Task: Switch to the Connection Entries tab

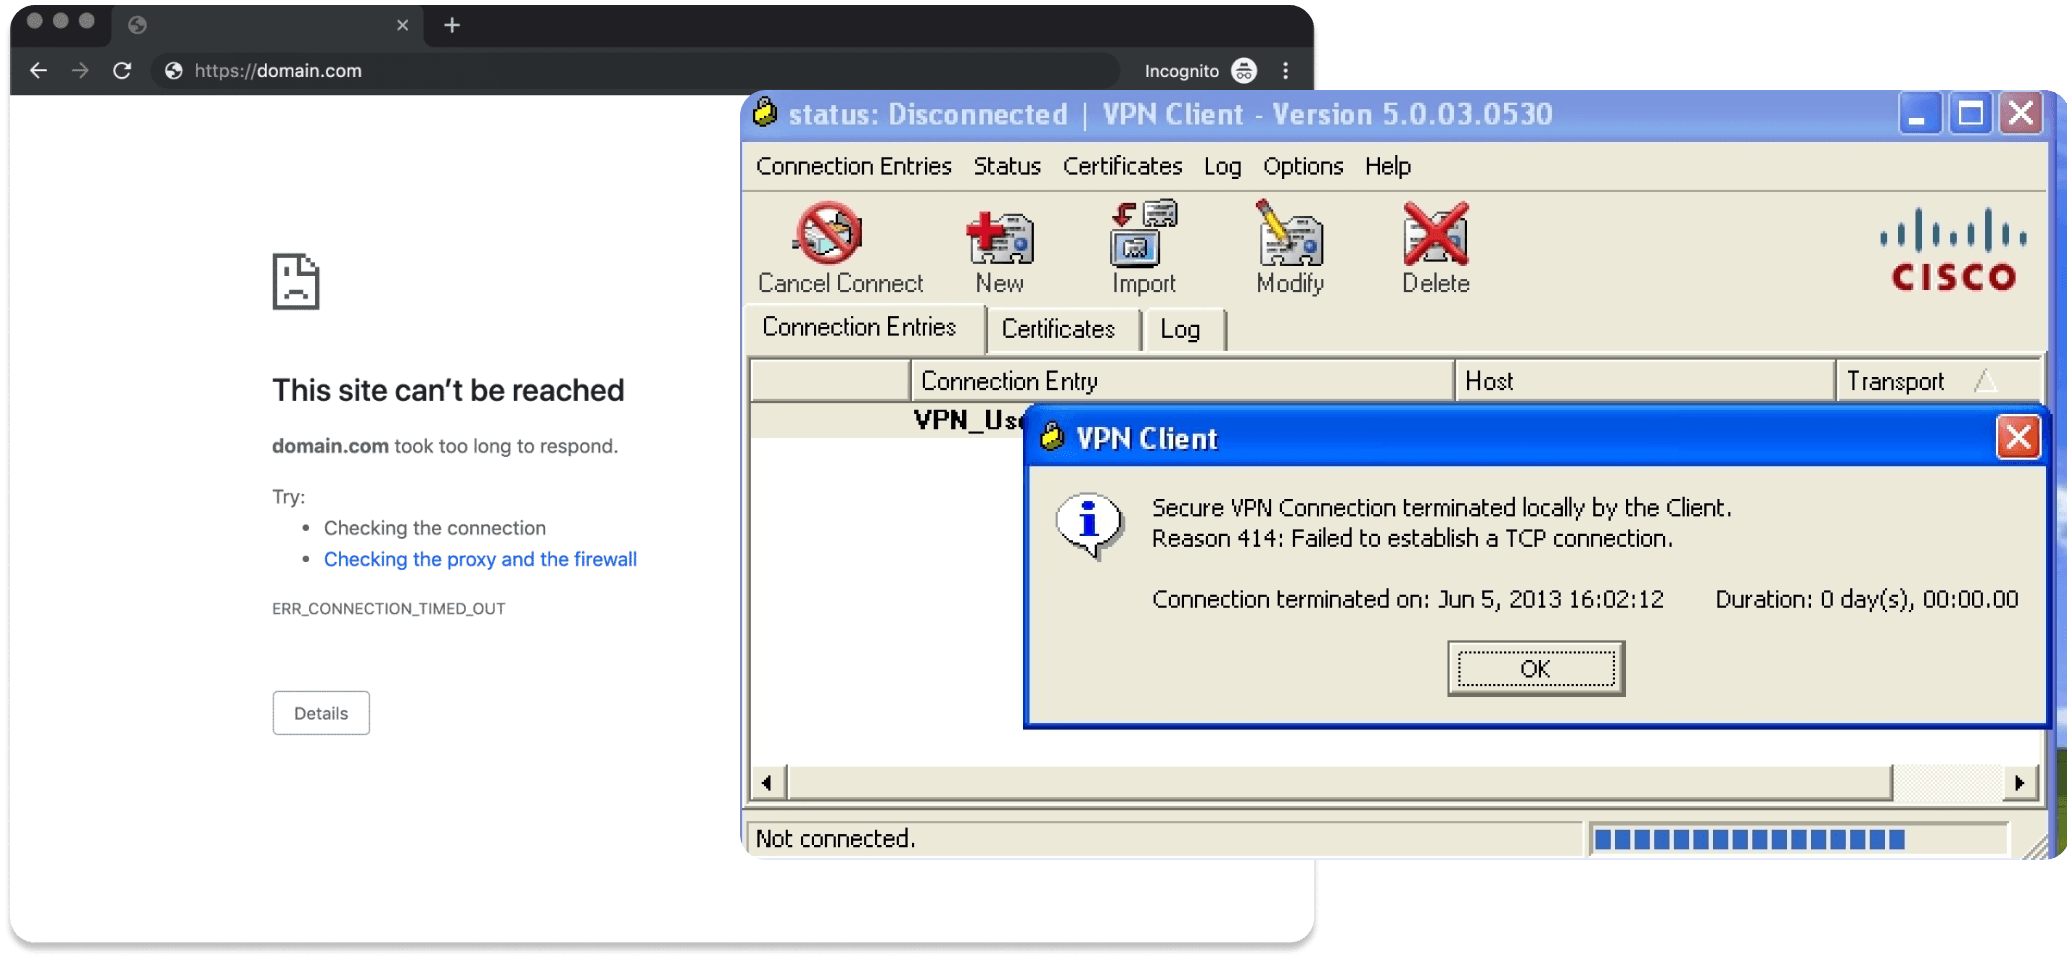Action: tap(864, 328)
